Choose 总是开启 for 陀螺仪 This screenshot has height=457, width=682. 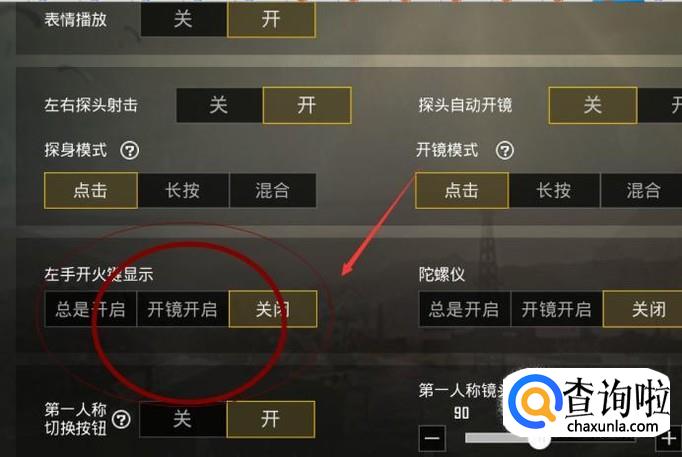click(464, 310)
